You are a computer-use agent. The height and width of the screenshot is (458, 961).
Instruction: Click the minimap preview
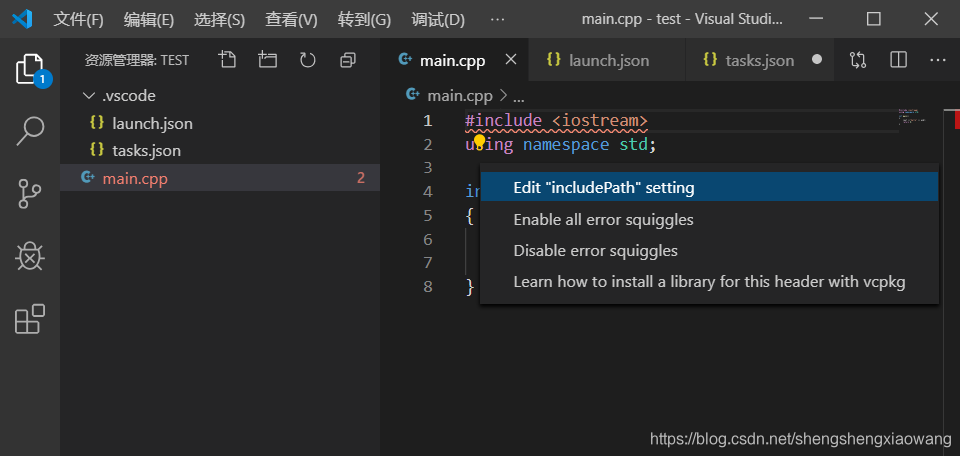(x=912, y=115)
